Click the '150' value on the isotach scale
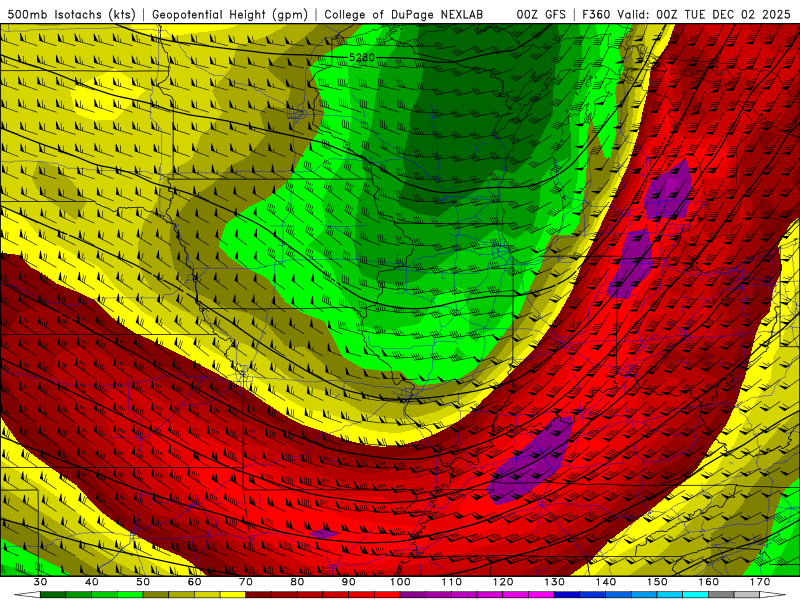 tap(657, 582)
